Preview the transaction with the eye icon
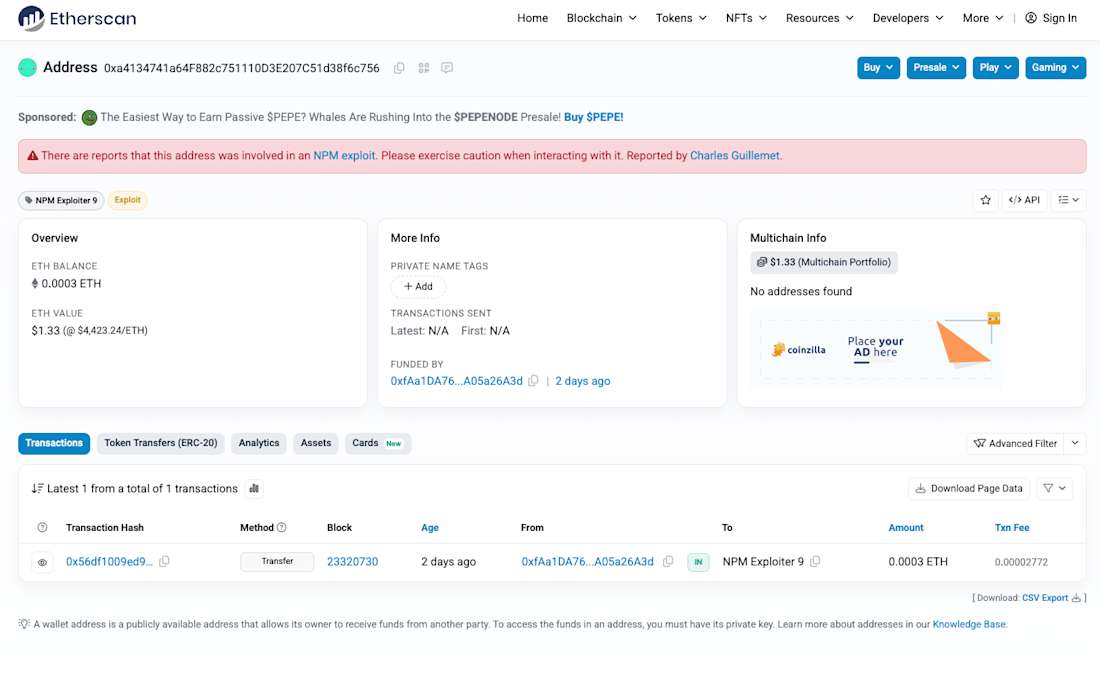Viewport: 1100px width, 674px height. [42, 562]
